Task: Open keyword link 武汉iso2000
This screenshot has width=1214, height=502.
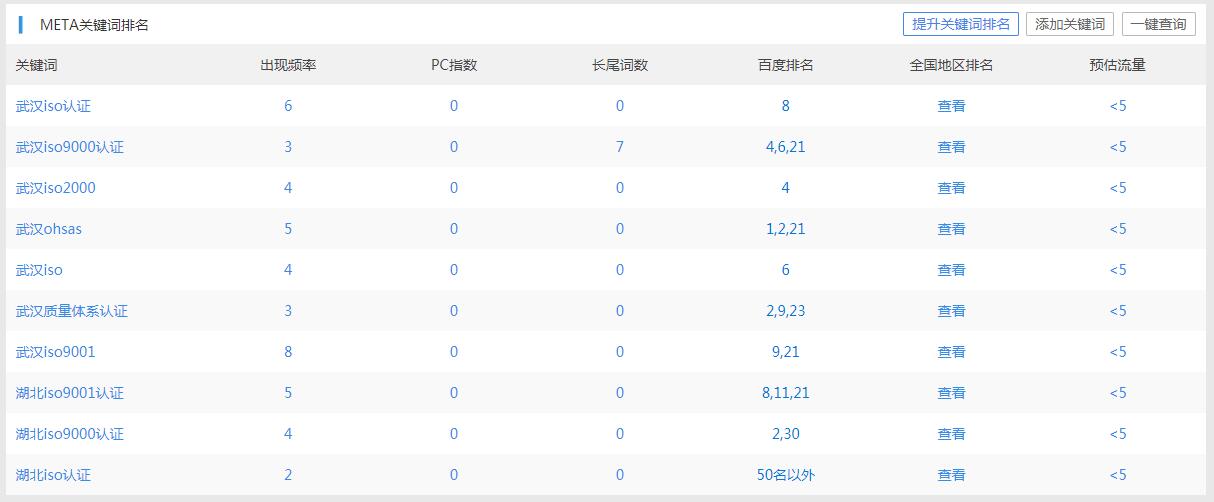Action: (56, 188)
